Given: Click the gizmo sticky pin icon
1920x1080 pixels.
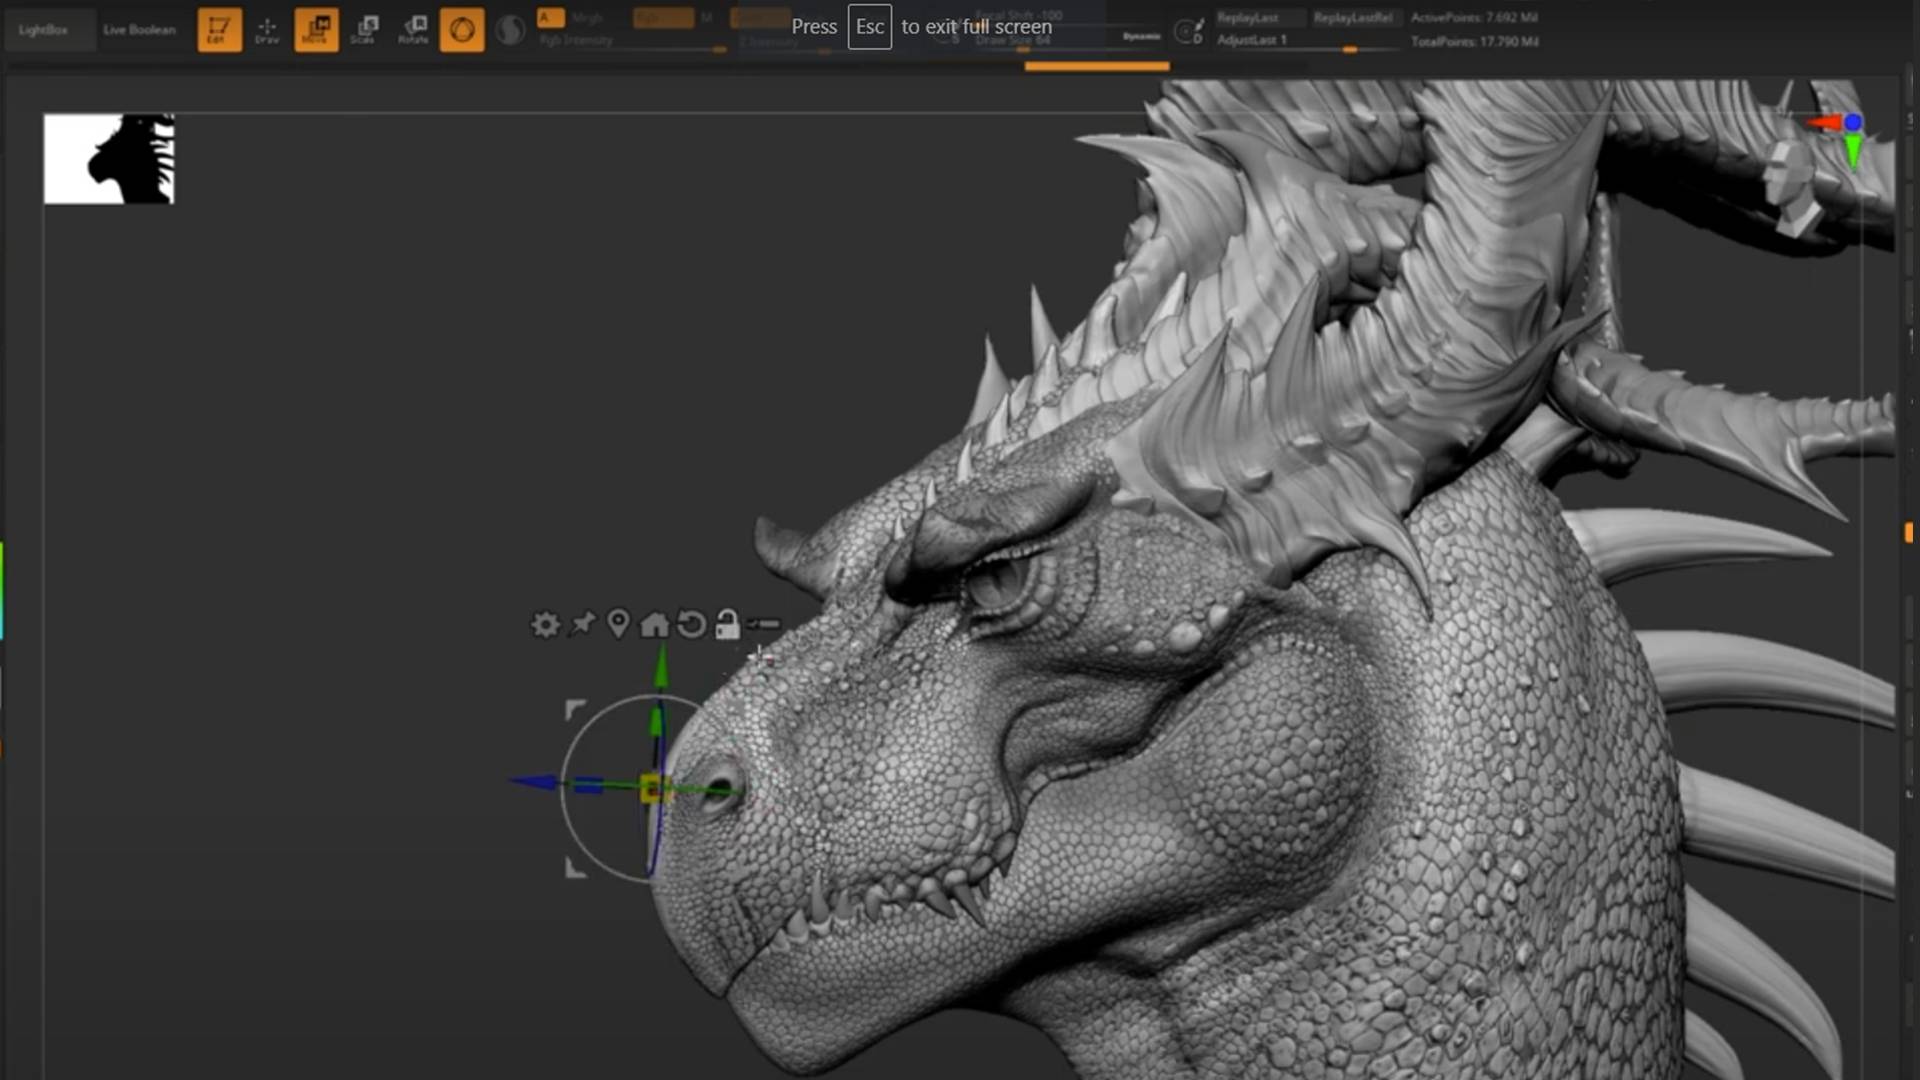Looking at the screenshot, I should pos(582,624).
